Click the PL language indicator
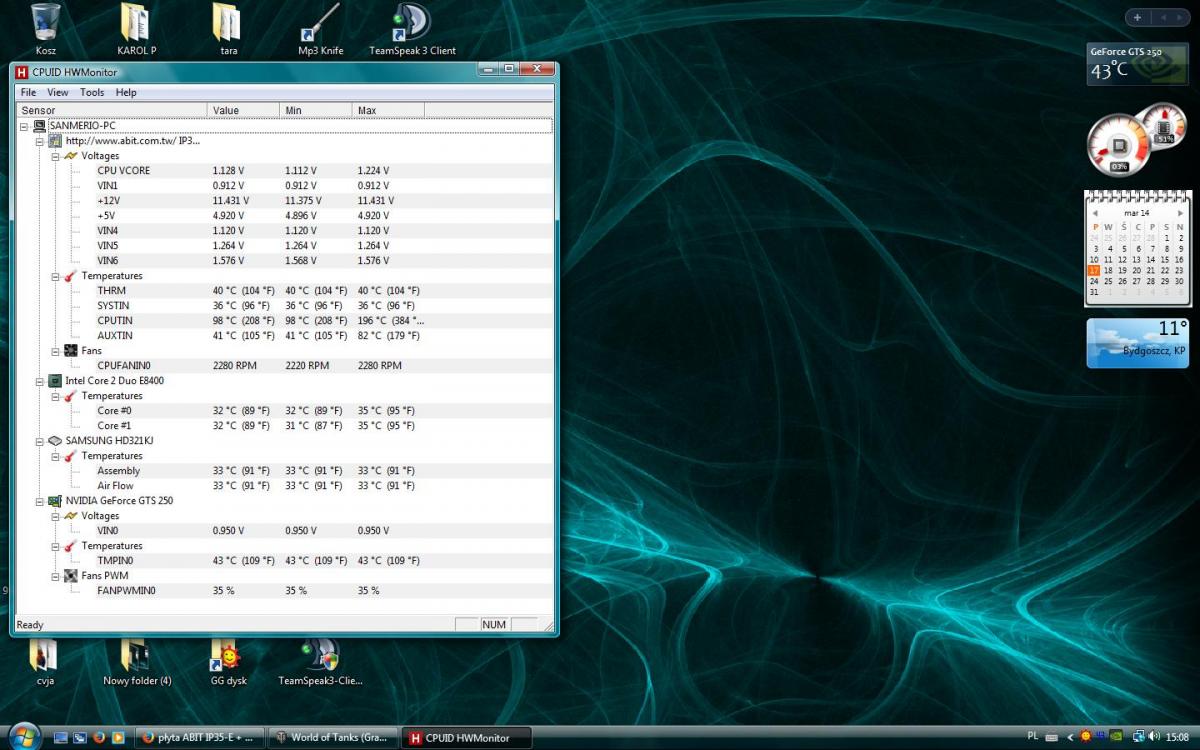The image size is (1200, 750). coord(1033,738)
